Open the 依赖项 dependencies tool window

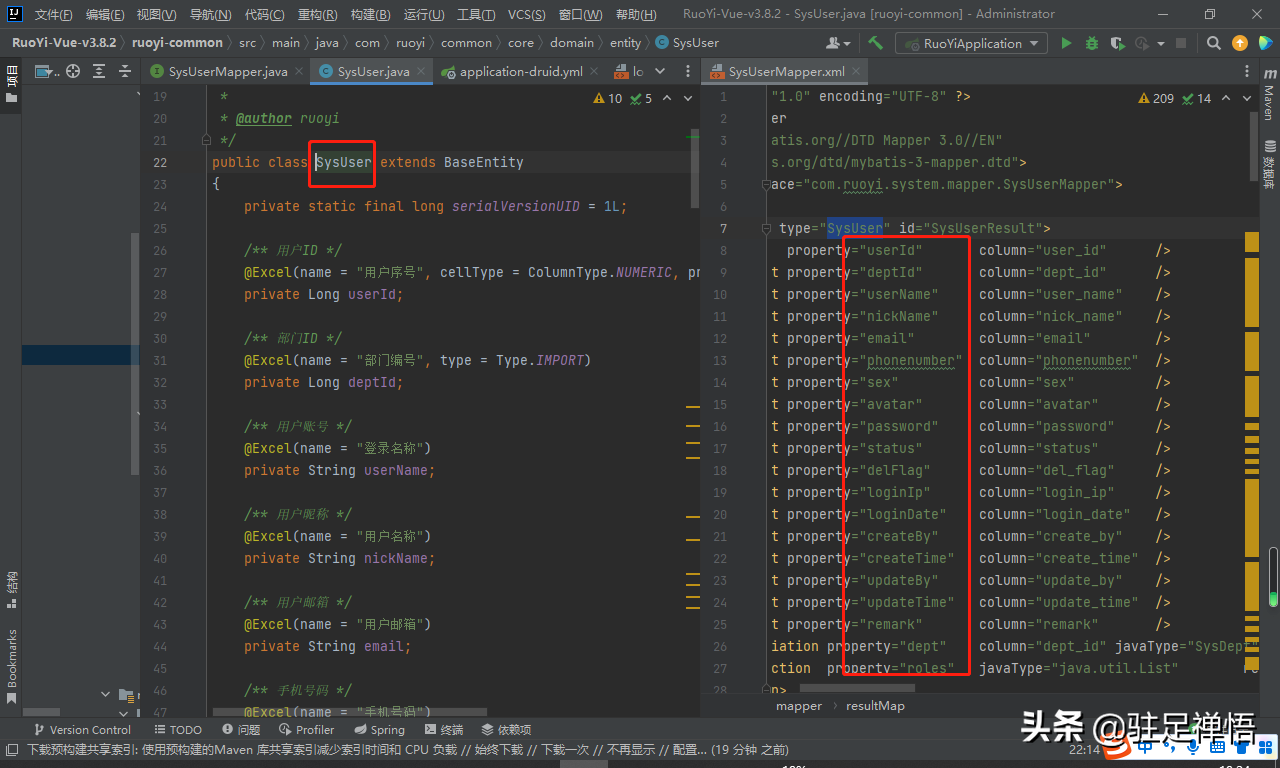506,730
